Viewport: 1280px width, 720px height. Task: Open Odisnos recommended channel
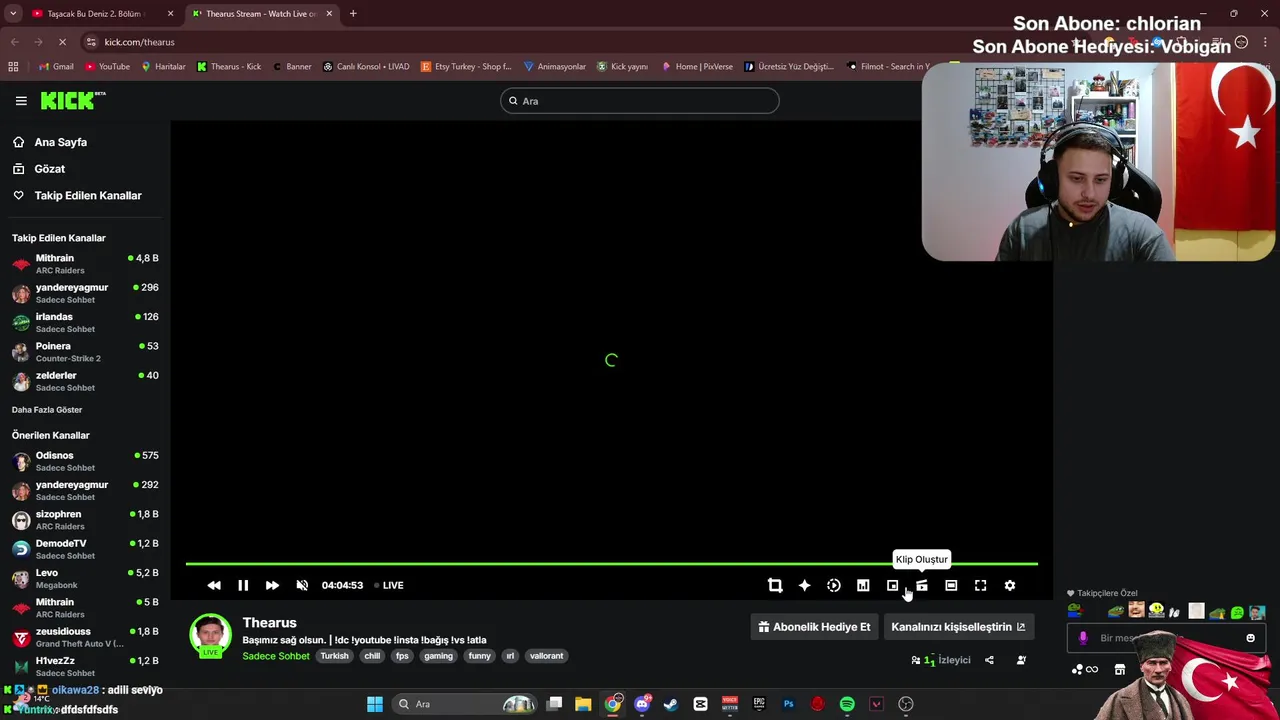(x=85, y=461)
